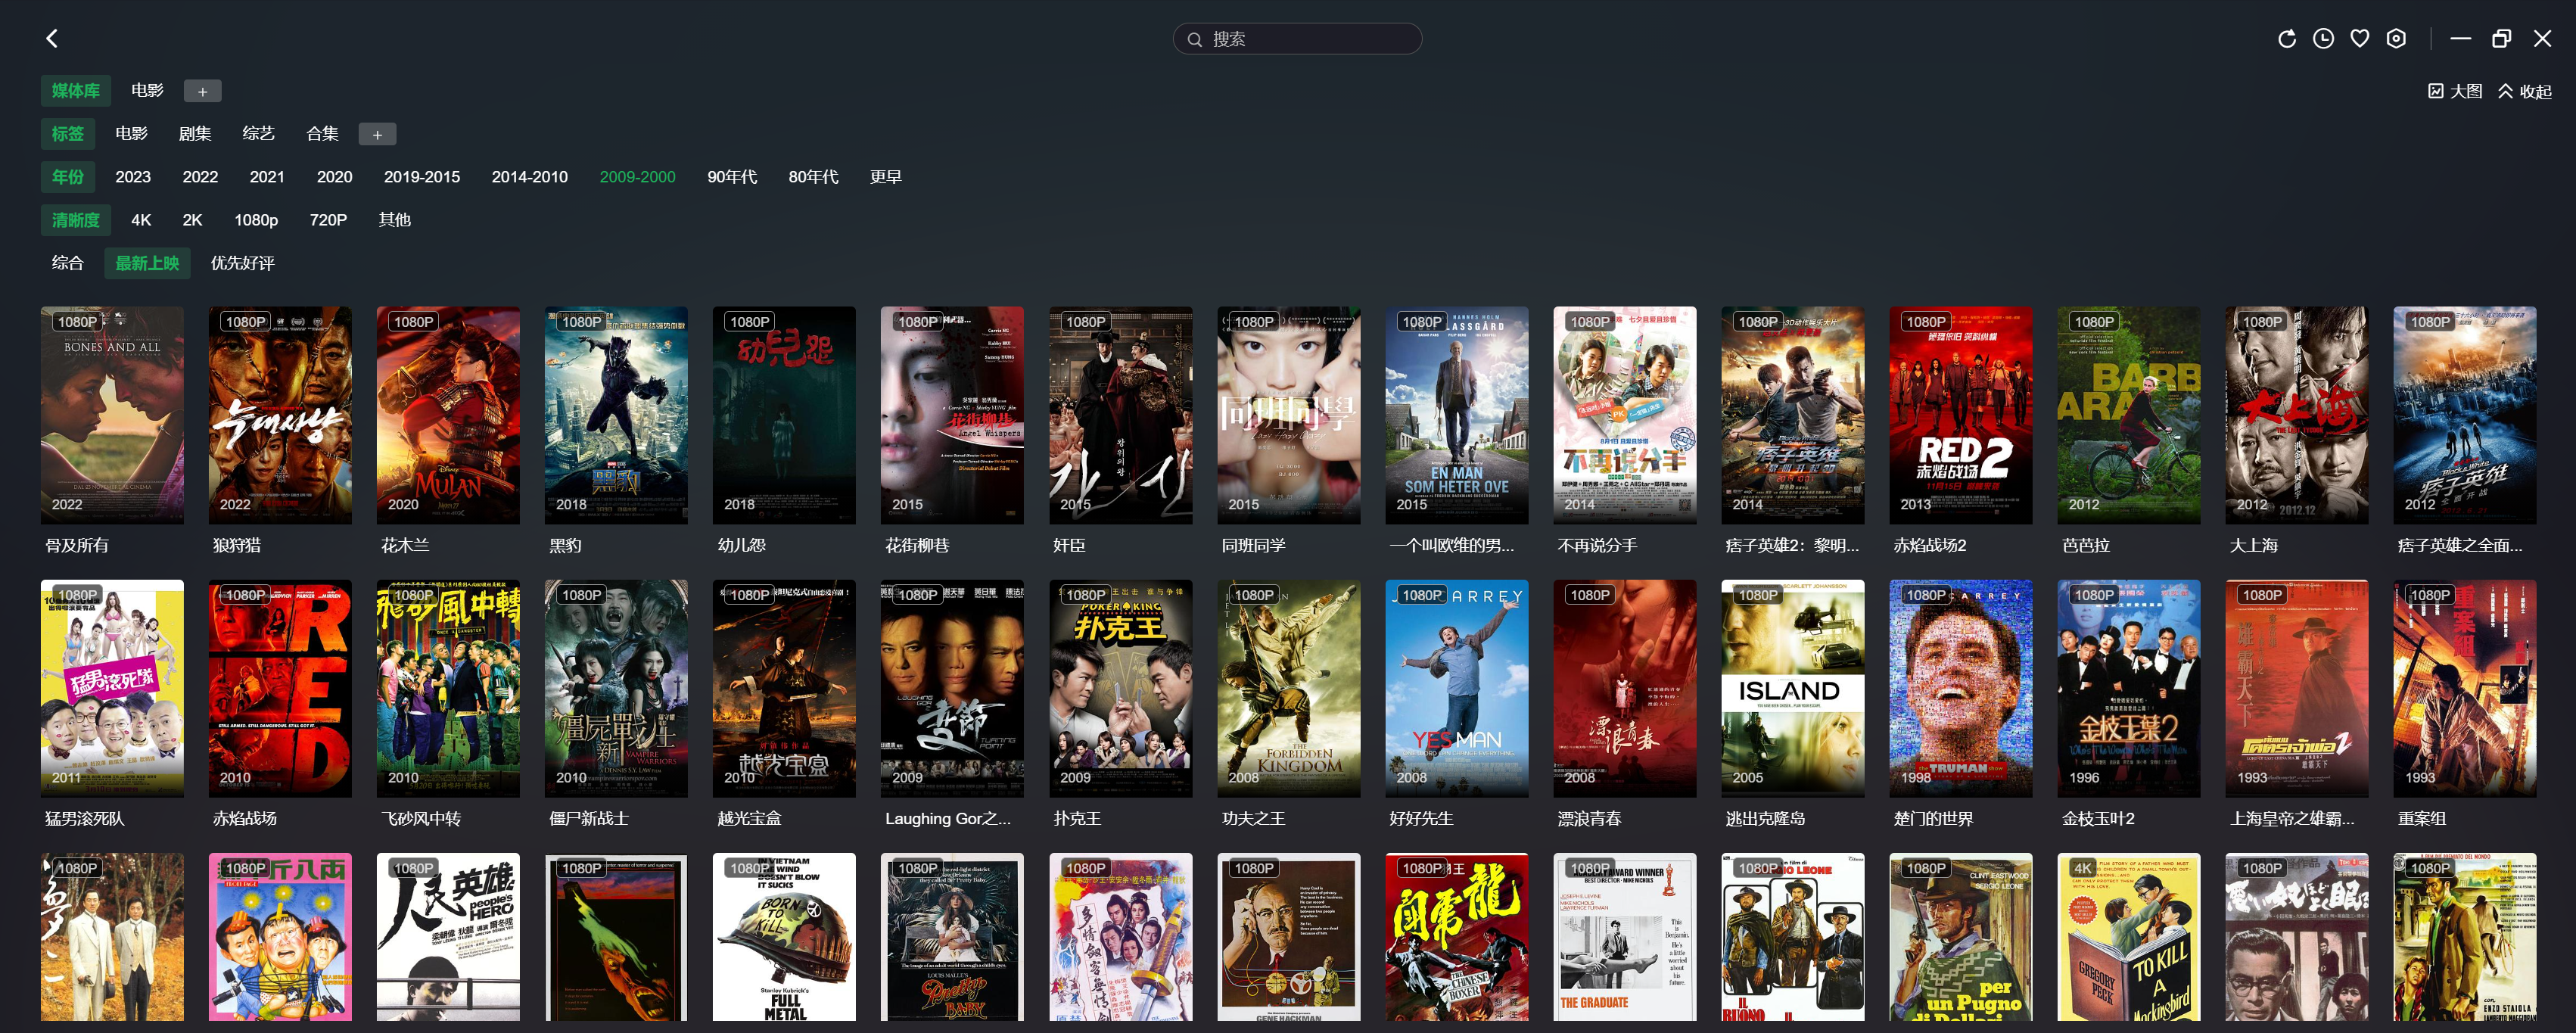Click the 奸臣 title text

[x=1069, y=545]
